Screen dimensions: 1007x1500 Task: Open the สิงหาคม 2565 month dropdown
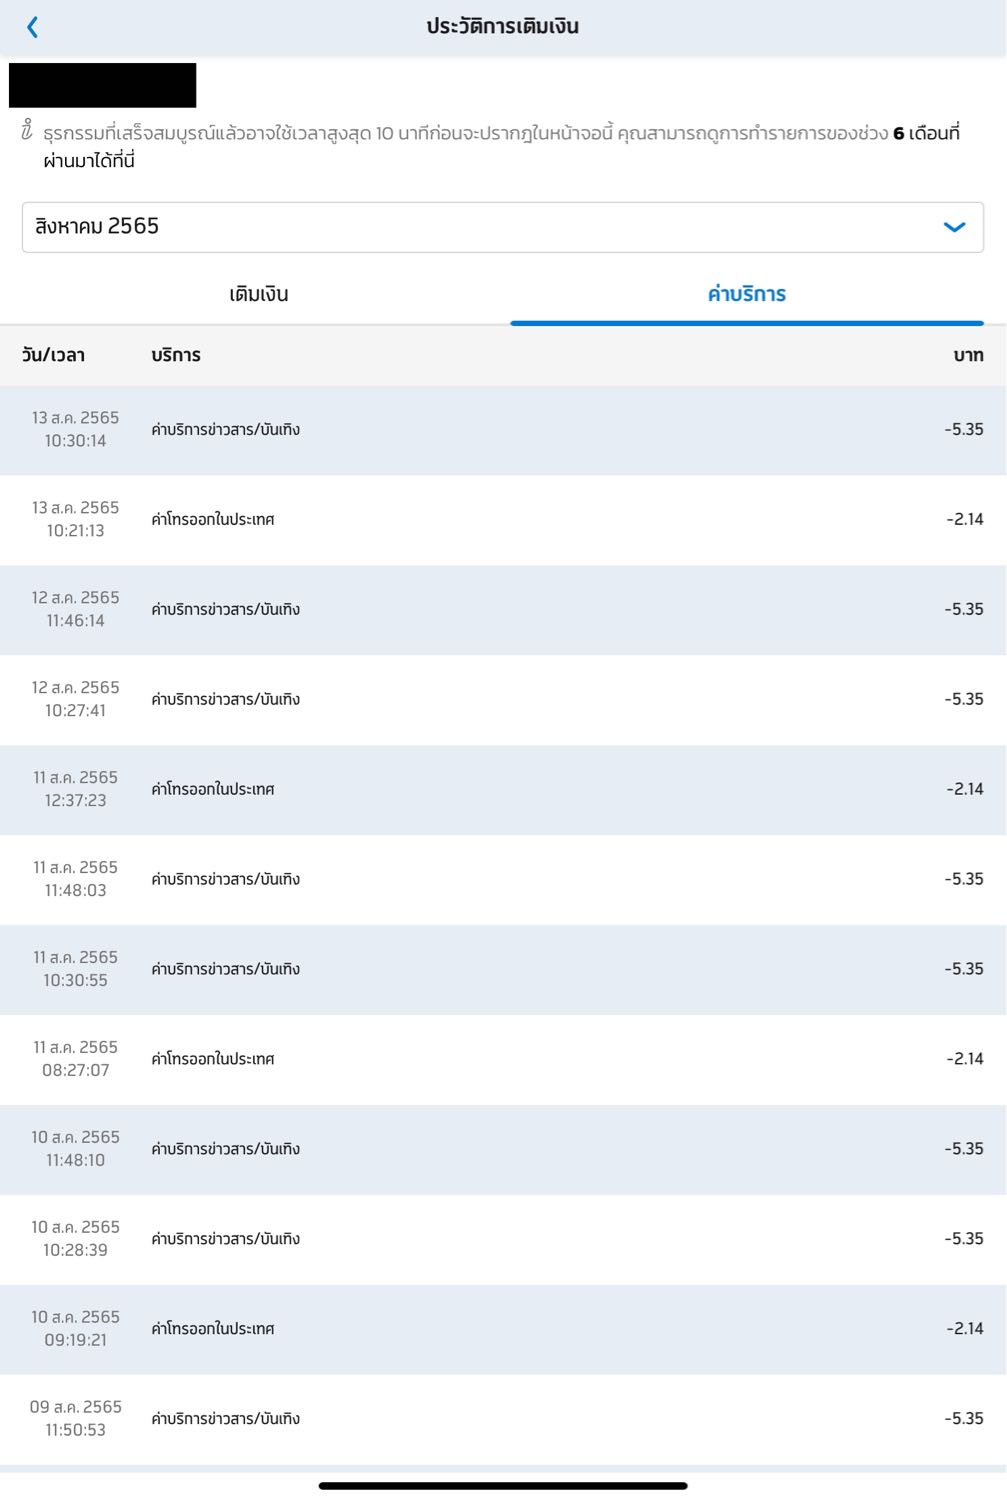[x=502, y=227]
